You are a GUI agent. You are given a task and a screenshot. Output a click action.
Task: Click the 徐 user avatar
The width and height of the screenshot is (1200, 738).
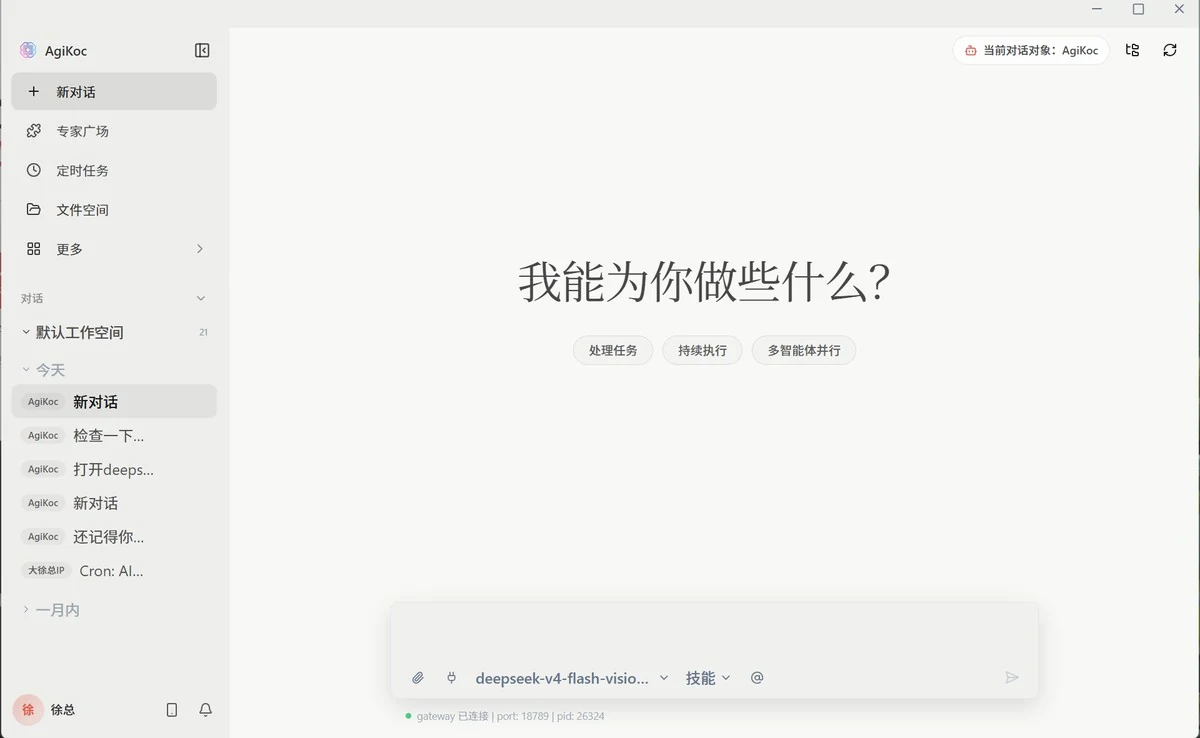pos(28,710)
